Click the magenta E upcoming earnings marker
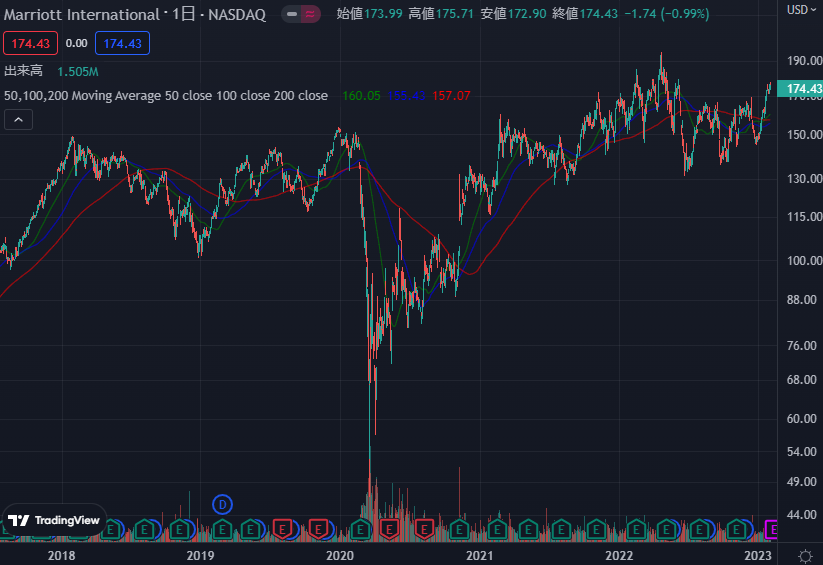The image size is (823, 565). (772, 529)
